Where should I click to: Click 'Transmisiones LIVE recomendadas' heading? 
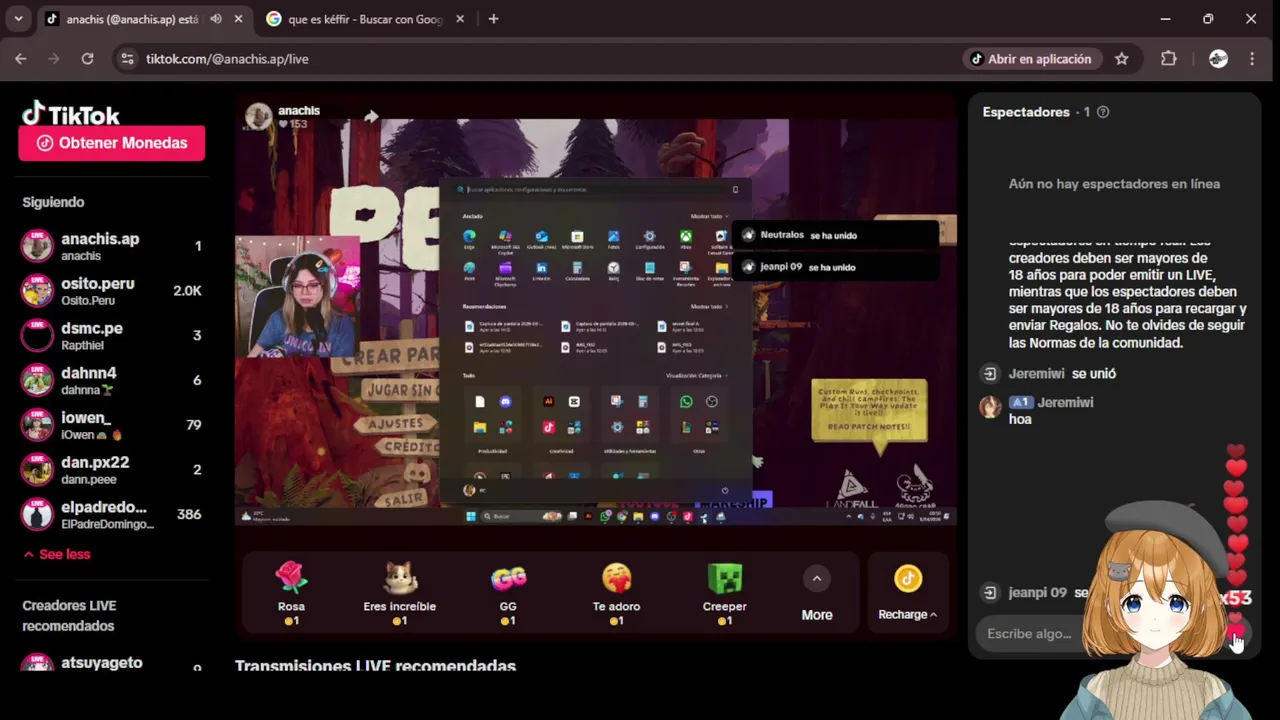(375, 666)
